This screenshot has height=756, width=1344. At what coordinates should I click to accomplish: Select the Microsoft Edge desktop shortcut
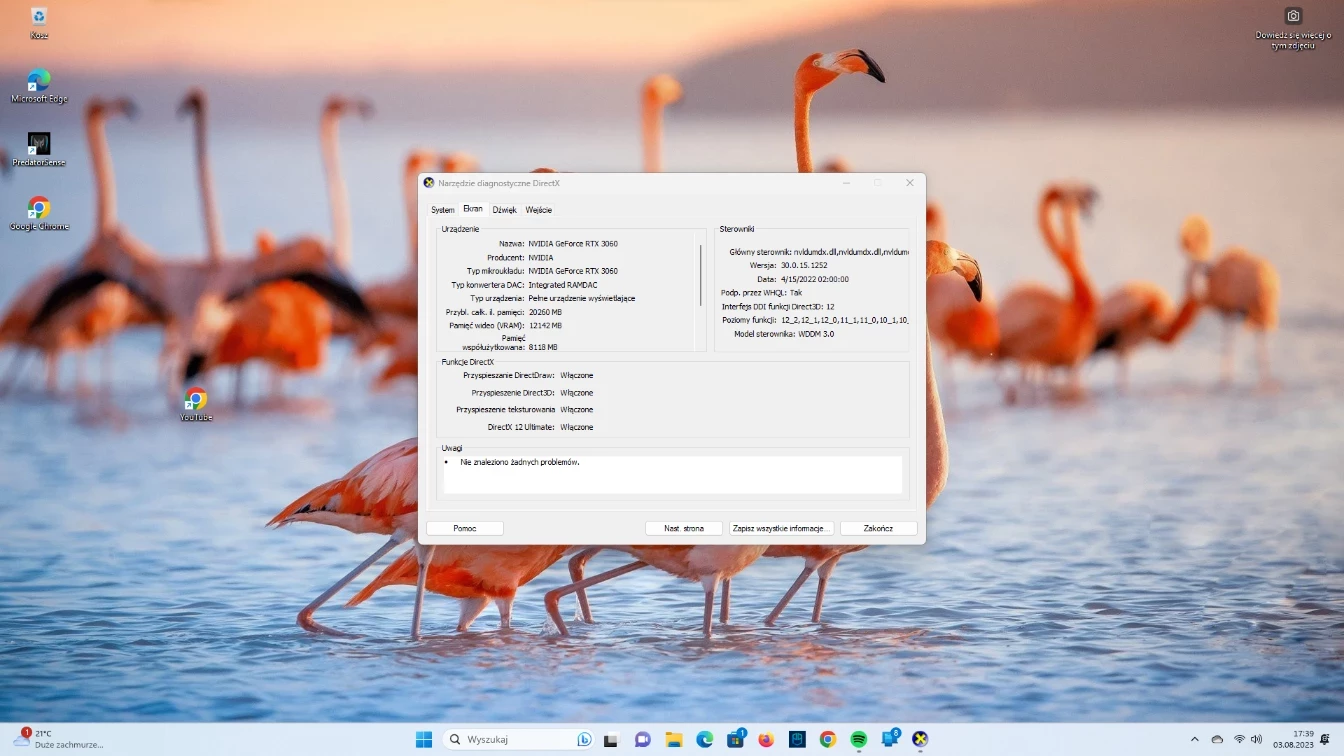[38, 86]
